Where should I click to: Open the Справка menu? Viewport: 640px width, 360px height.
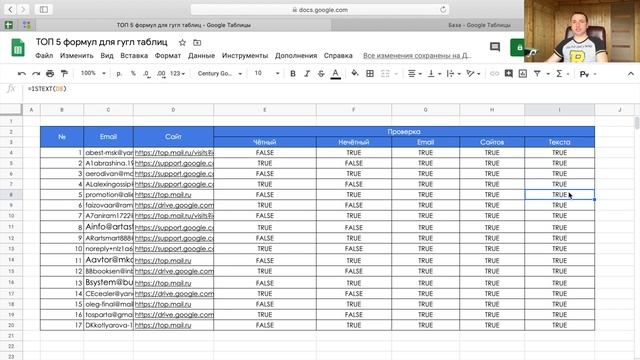[x=338, y=56]
